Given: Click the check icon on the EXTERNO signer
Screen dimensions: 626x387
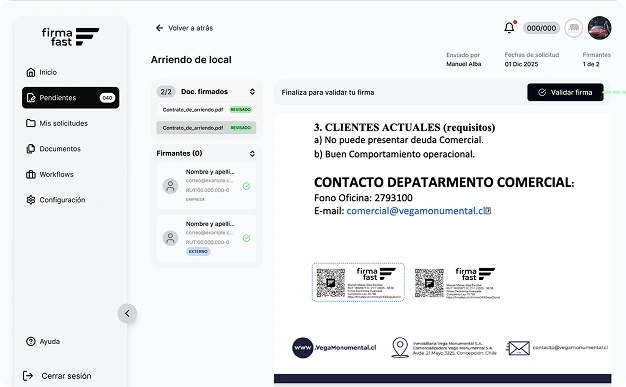Looking at the screenshot, I should tap(246, 238).
